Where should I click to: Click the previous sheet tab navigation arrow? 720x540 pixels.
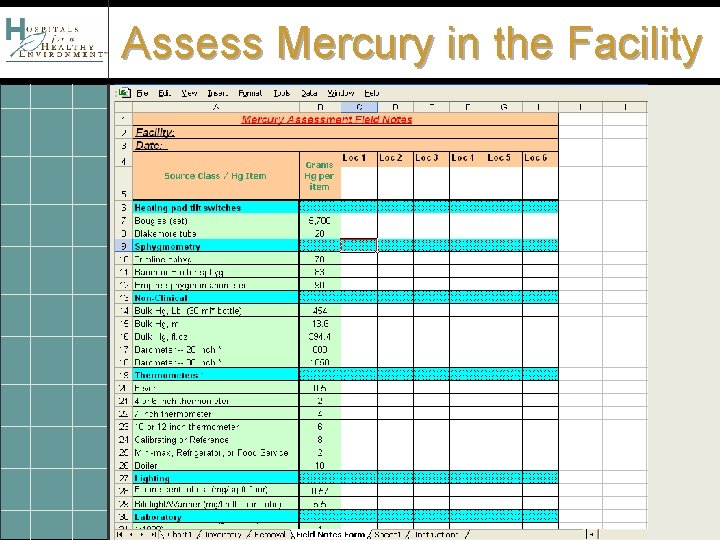(x=131, y=534)
